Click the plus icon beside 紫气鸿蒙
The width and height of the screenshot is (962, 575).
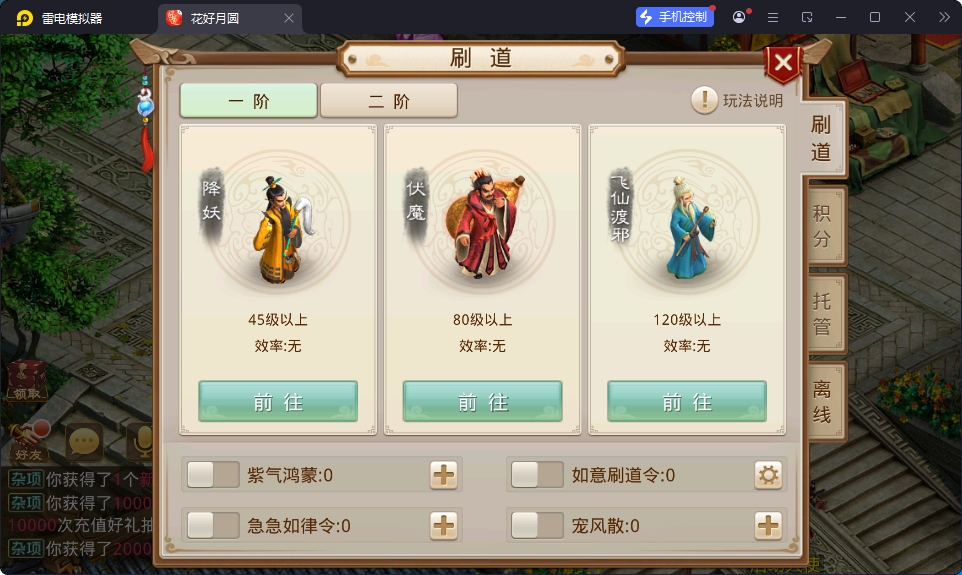(444, 475)
